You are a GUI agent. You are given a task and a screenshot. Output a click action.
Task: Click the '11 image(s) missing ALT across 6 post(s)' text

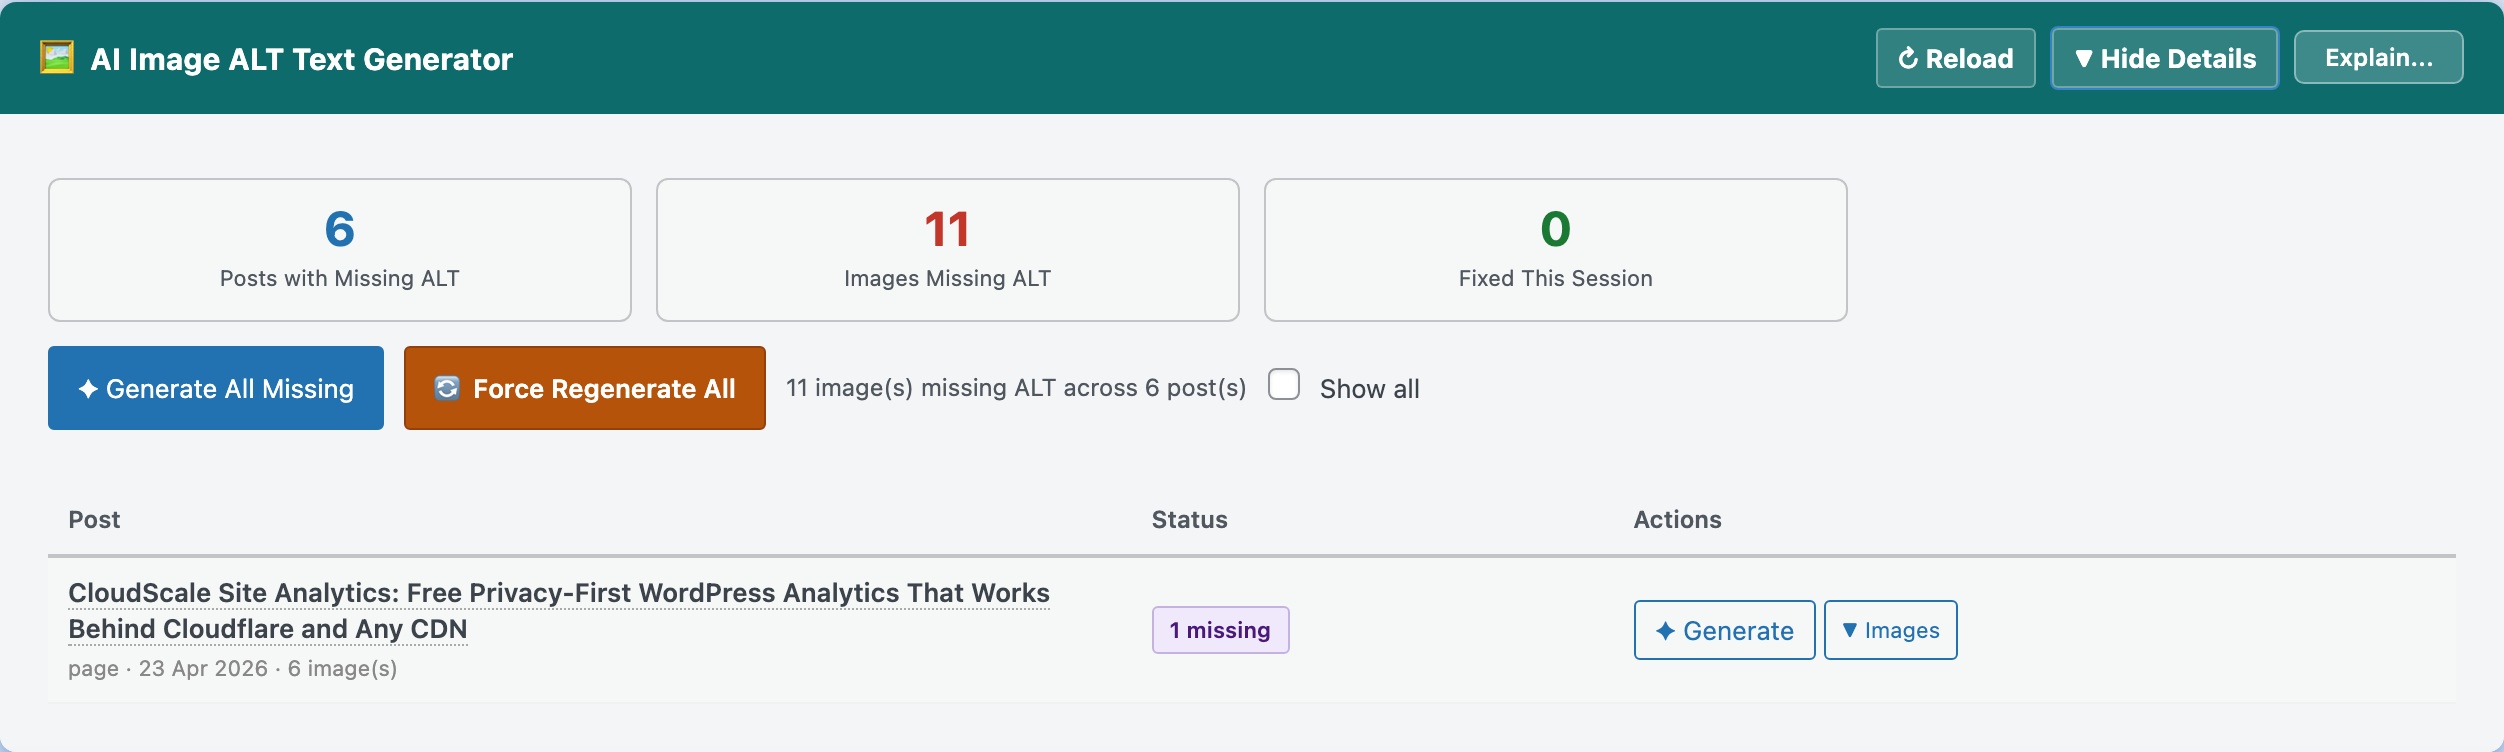pos(1016,388)
